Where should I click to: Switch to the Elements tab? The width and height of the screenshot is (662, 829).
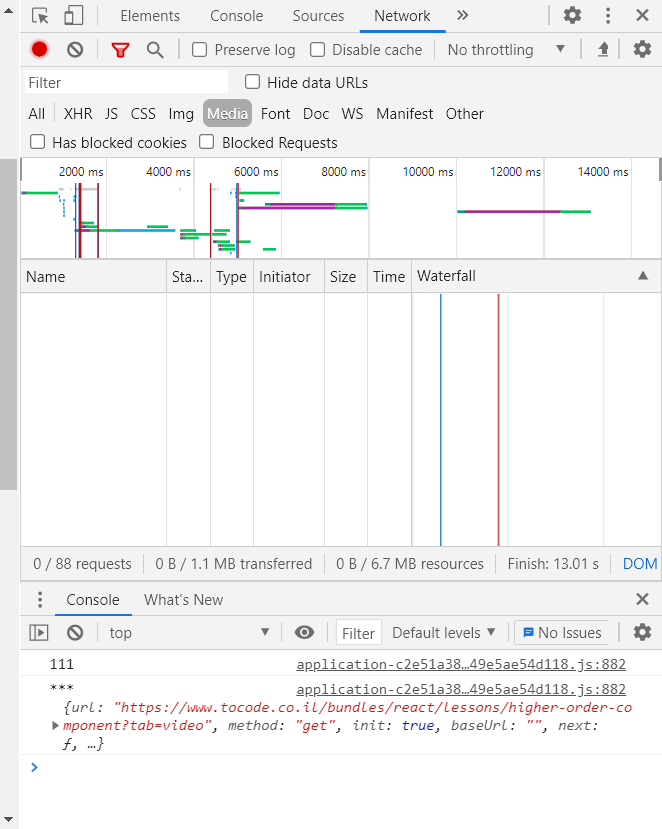[150, 16]
